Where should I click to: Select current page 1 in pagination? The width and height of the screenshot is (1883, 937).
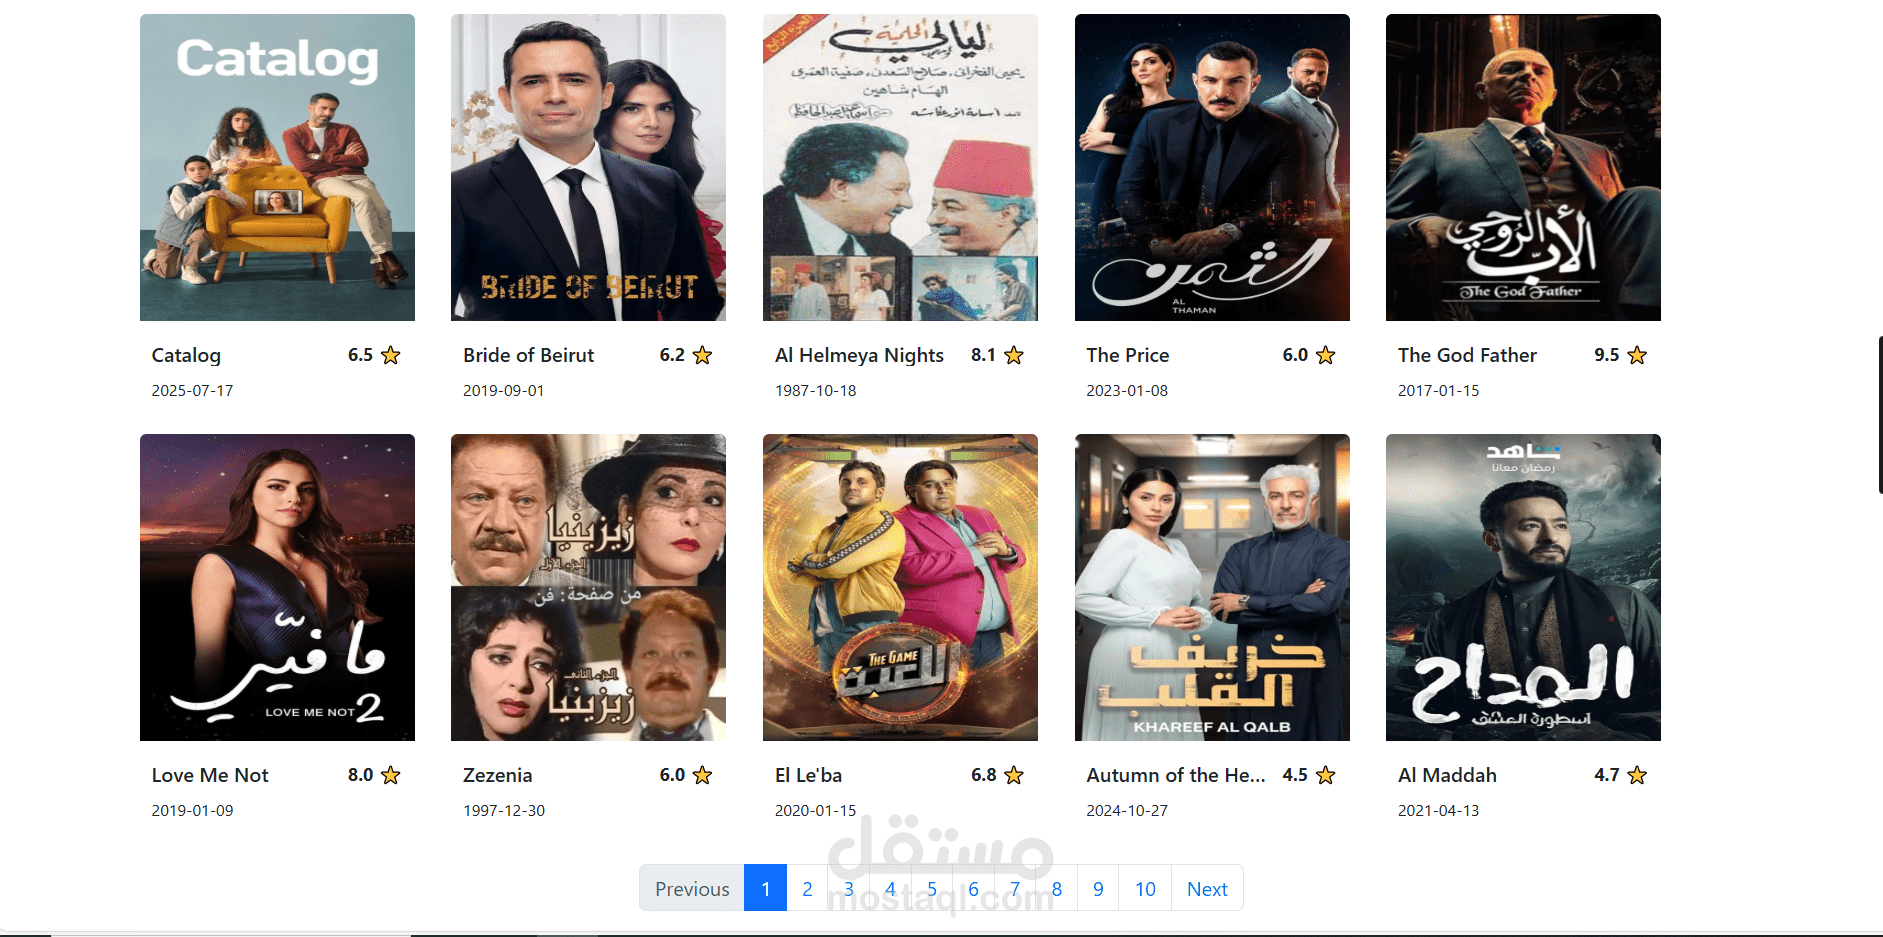click(765, 888)
